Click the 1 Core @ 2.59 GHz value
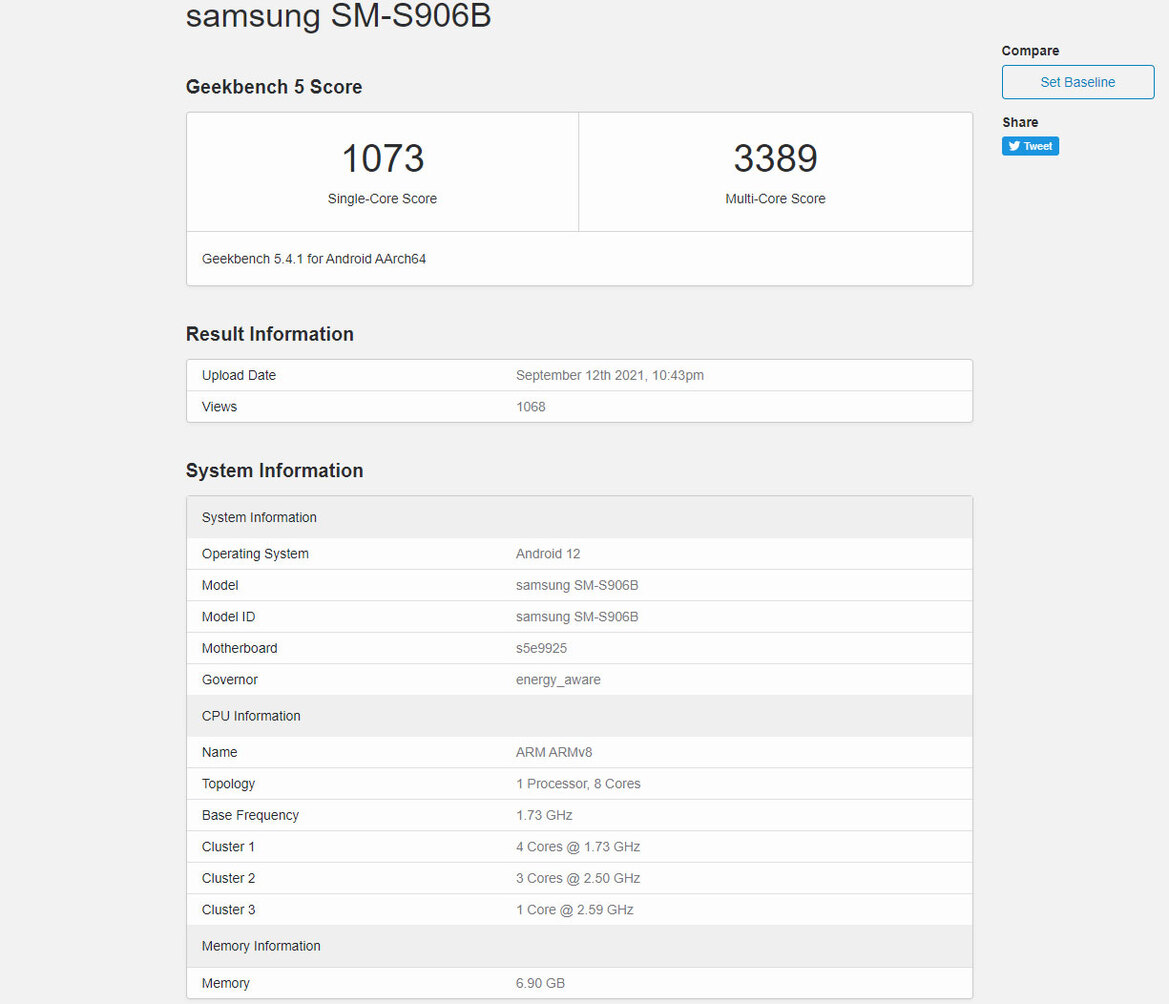The width and height of the screenshot is (1169, 1004). [x=575, y=910]
